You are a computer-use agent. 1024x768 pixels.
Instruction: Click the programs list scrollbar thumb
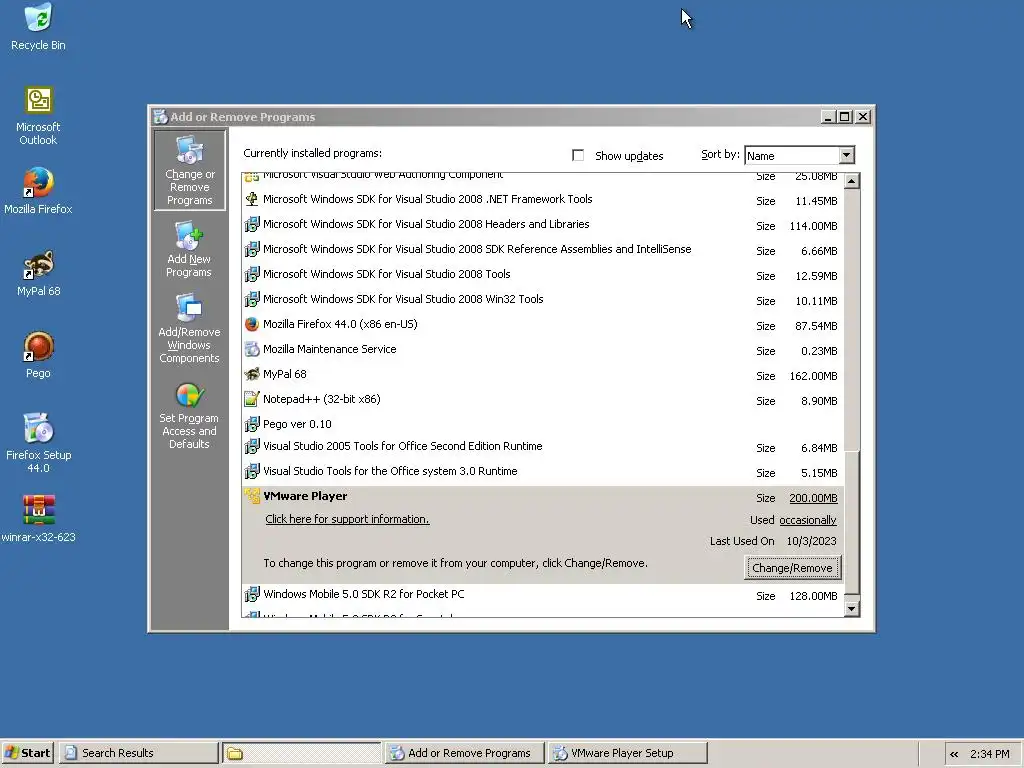click(x=852, y=522)
